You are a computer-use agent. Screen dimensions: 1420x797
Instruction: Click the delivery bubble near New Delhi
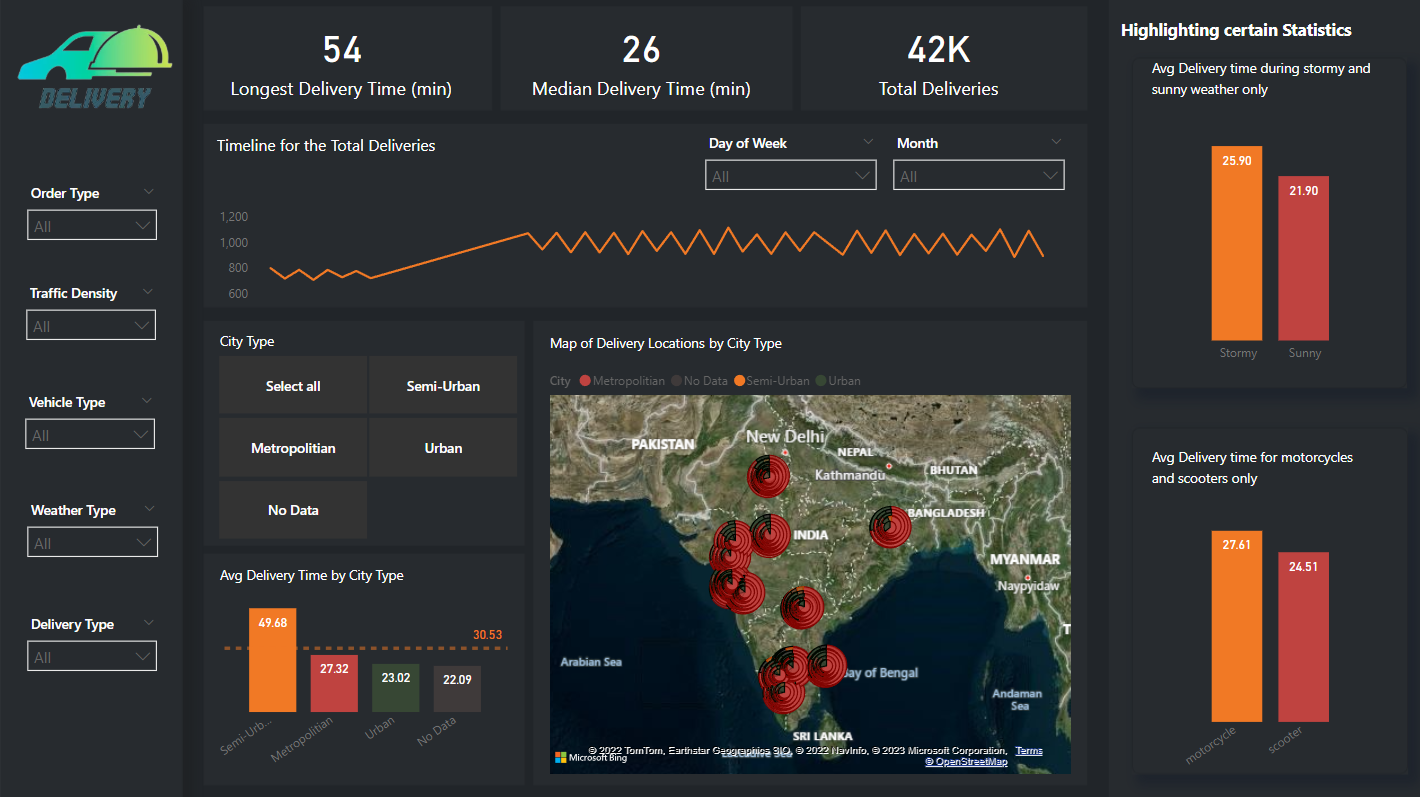pyautogui.click(x=768, y=476)
